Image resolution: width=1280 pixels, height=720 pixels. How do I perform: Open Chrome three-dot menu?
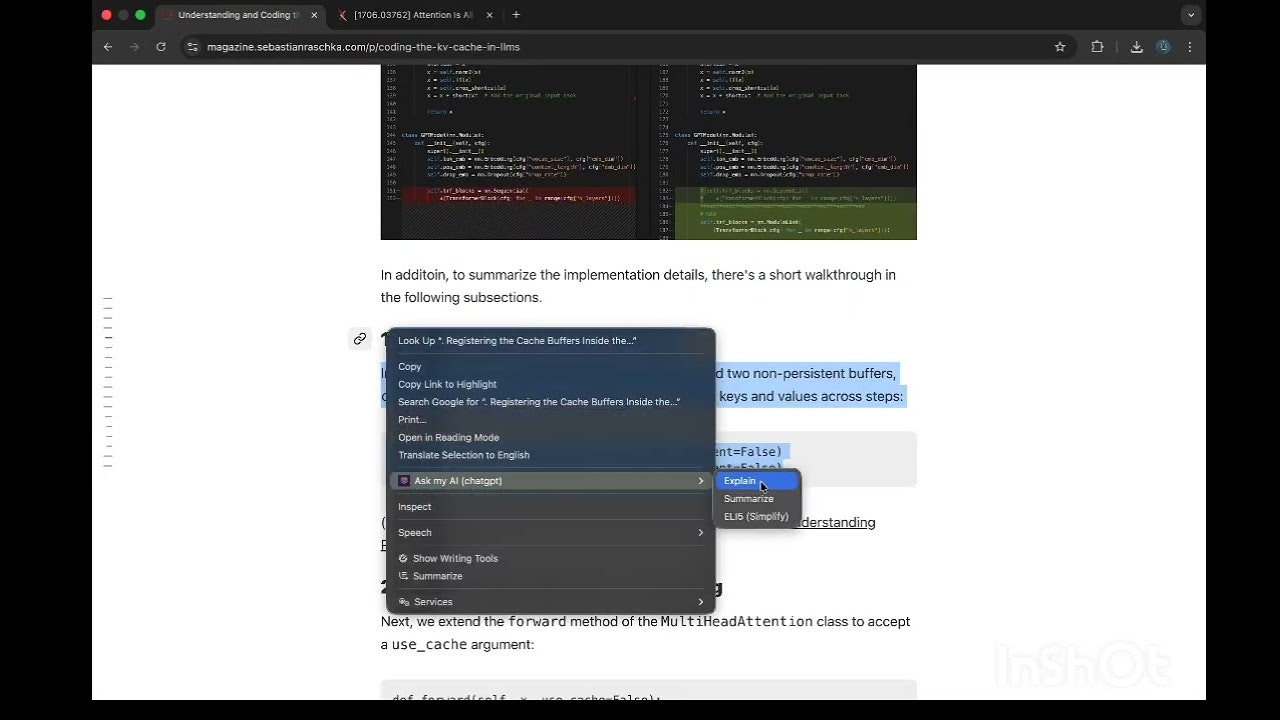1190,47
